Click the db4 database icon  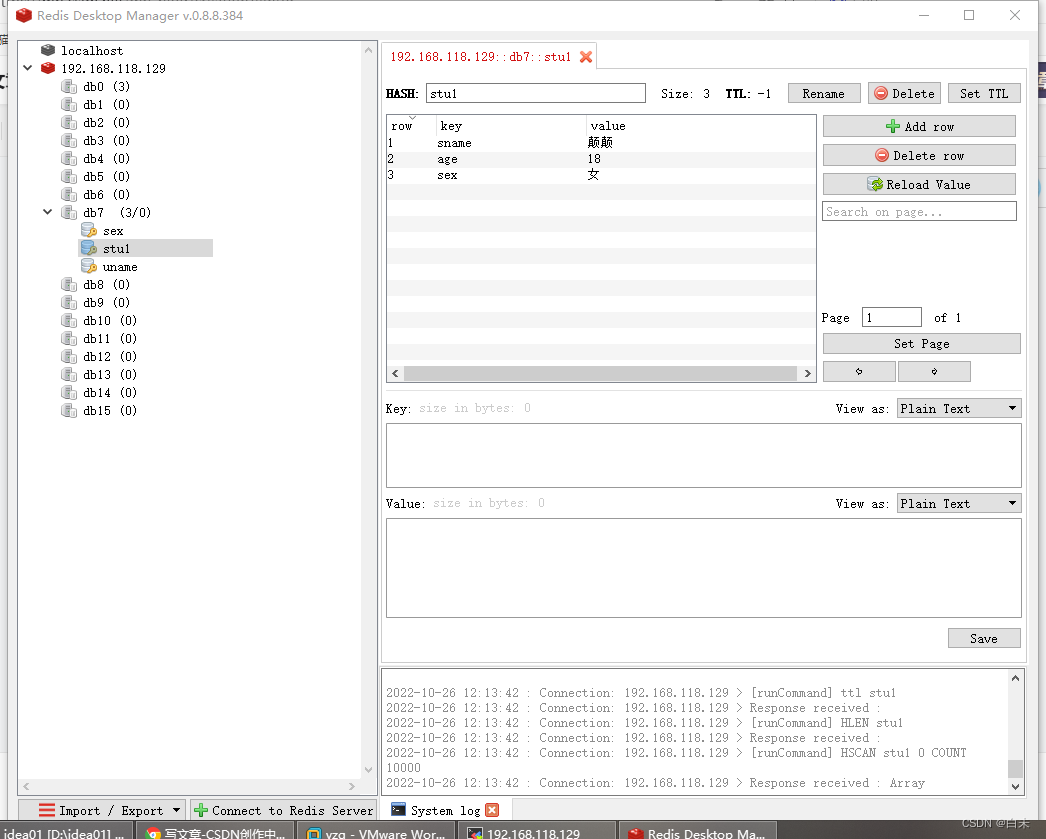point(69,158)
